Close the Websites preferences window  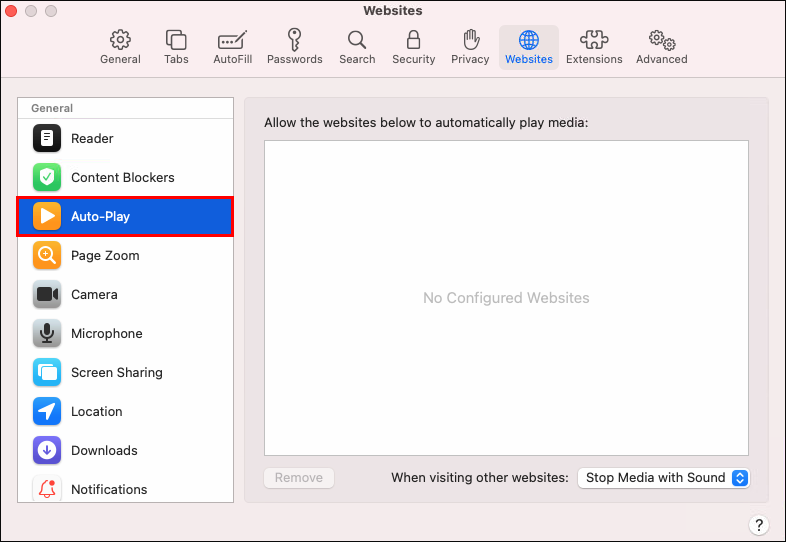[x=11, y=11]
